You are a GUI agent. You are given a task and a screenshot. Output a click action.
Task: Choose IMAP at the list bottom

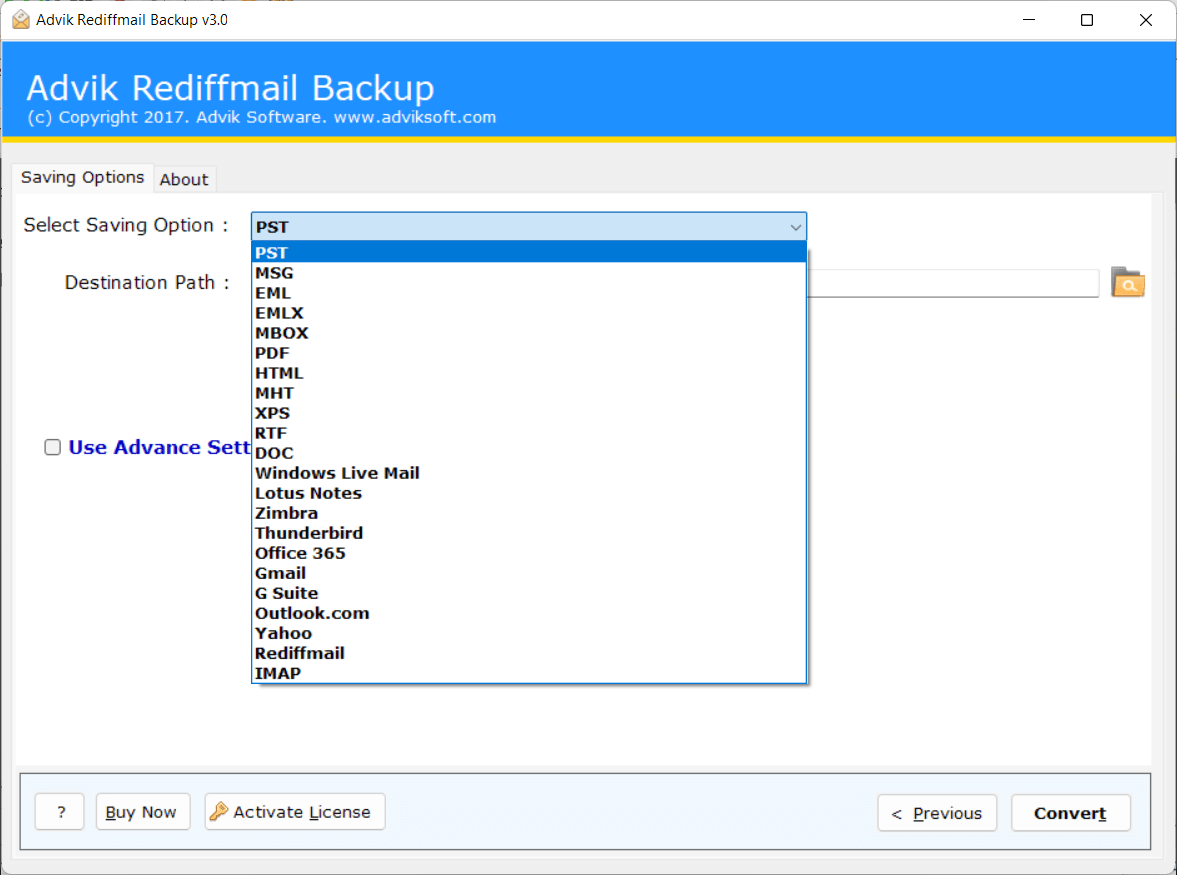[x=528, y=673]
